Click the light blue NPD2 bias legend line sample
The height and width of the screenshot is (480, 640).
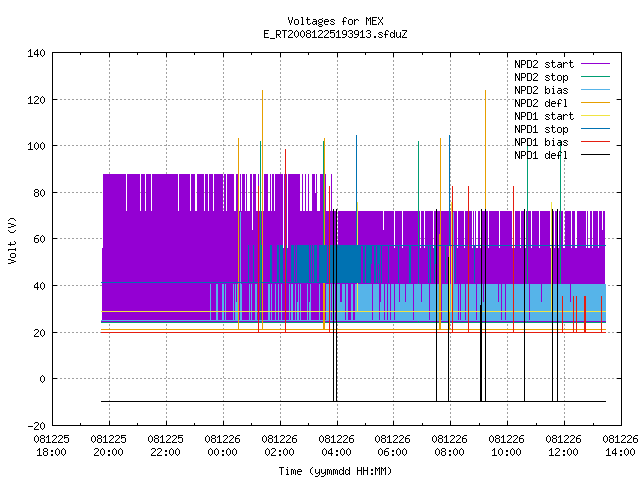pos(595,89)
